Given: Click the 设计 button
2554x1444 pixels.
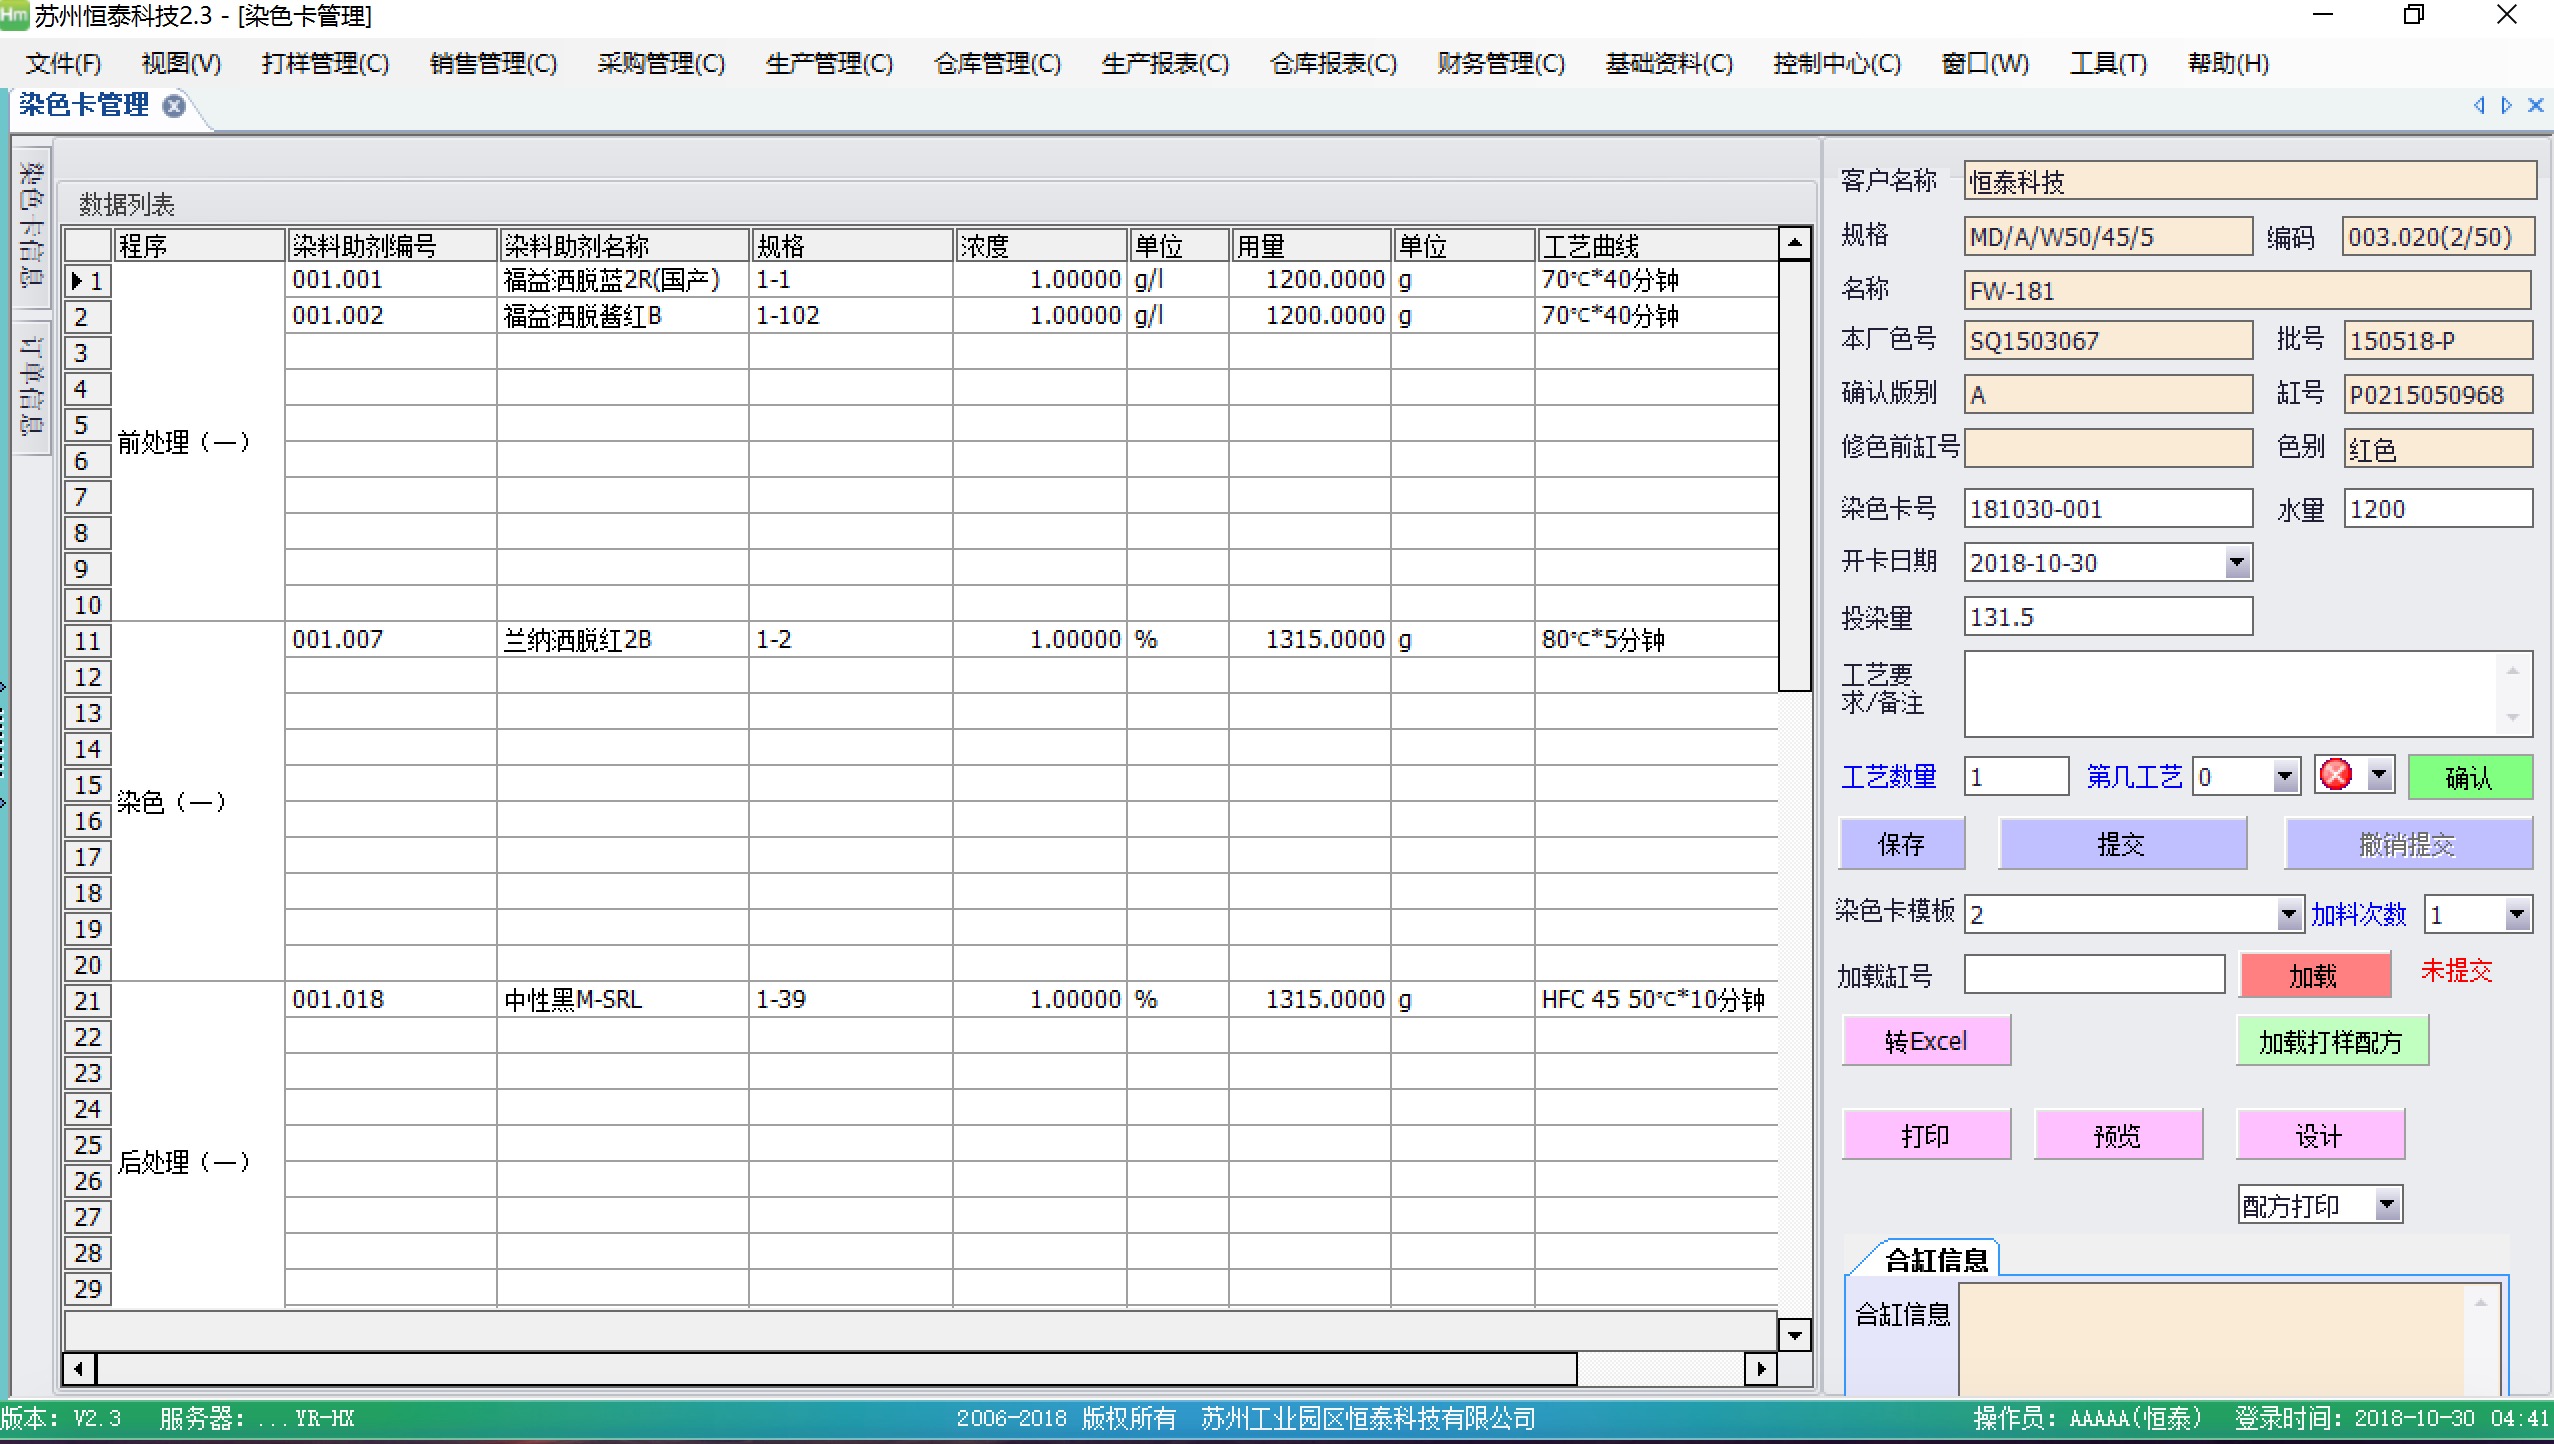Looking at the screenshot, I should click(2319, 1135).
